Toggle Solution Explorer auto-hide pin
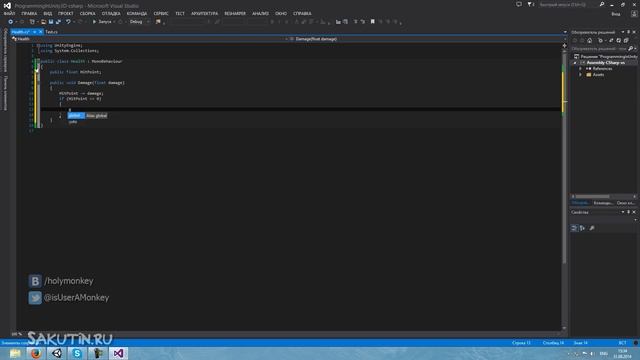The height and width of the screenshot is (360, 640). point(629,32)
